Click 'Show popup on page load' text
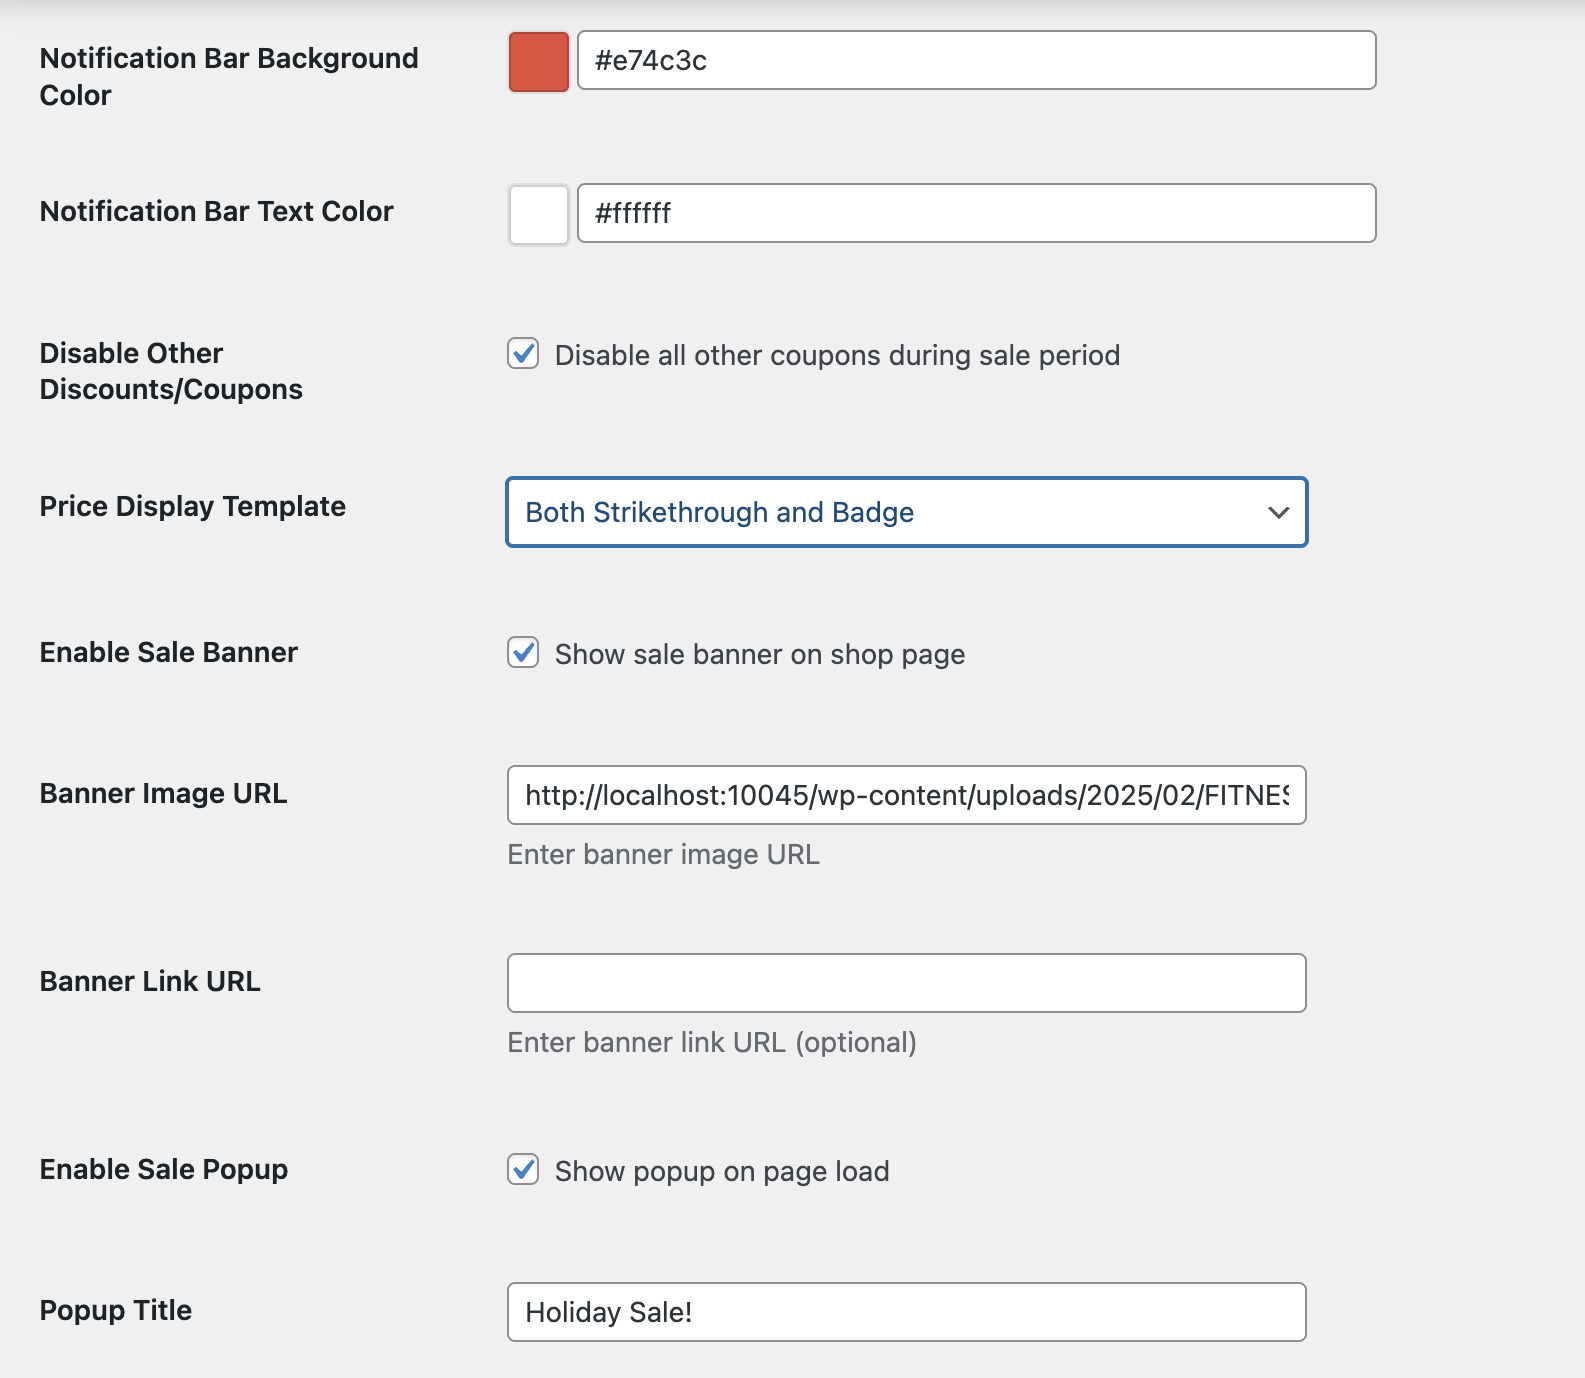This screenshot has width=1585, height=1378. pos(721,1172)
